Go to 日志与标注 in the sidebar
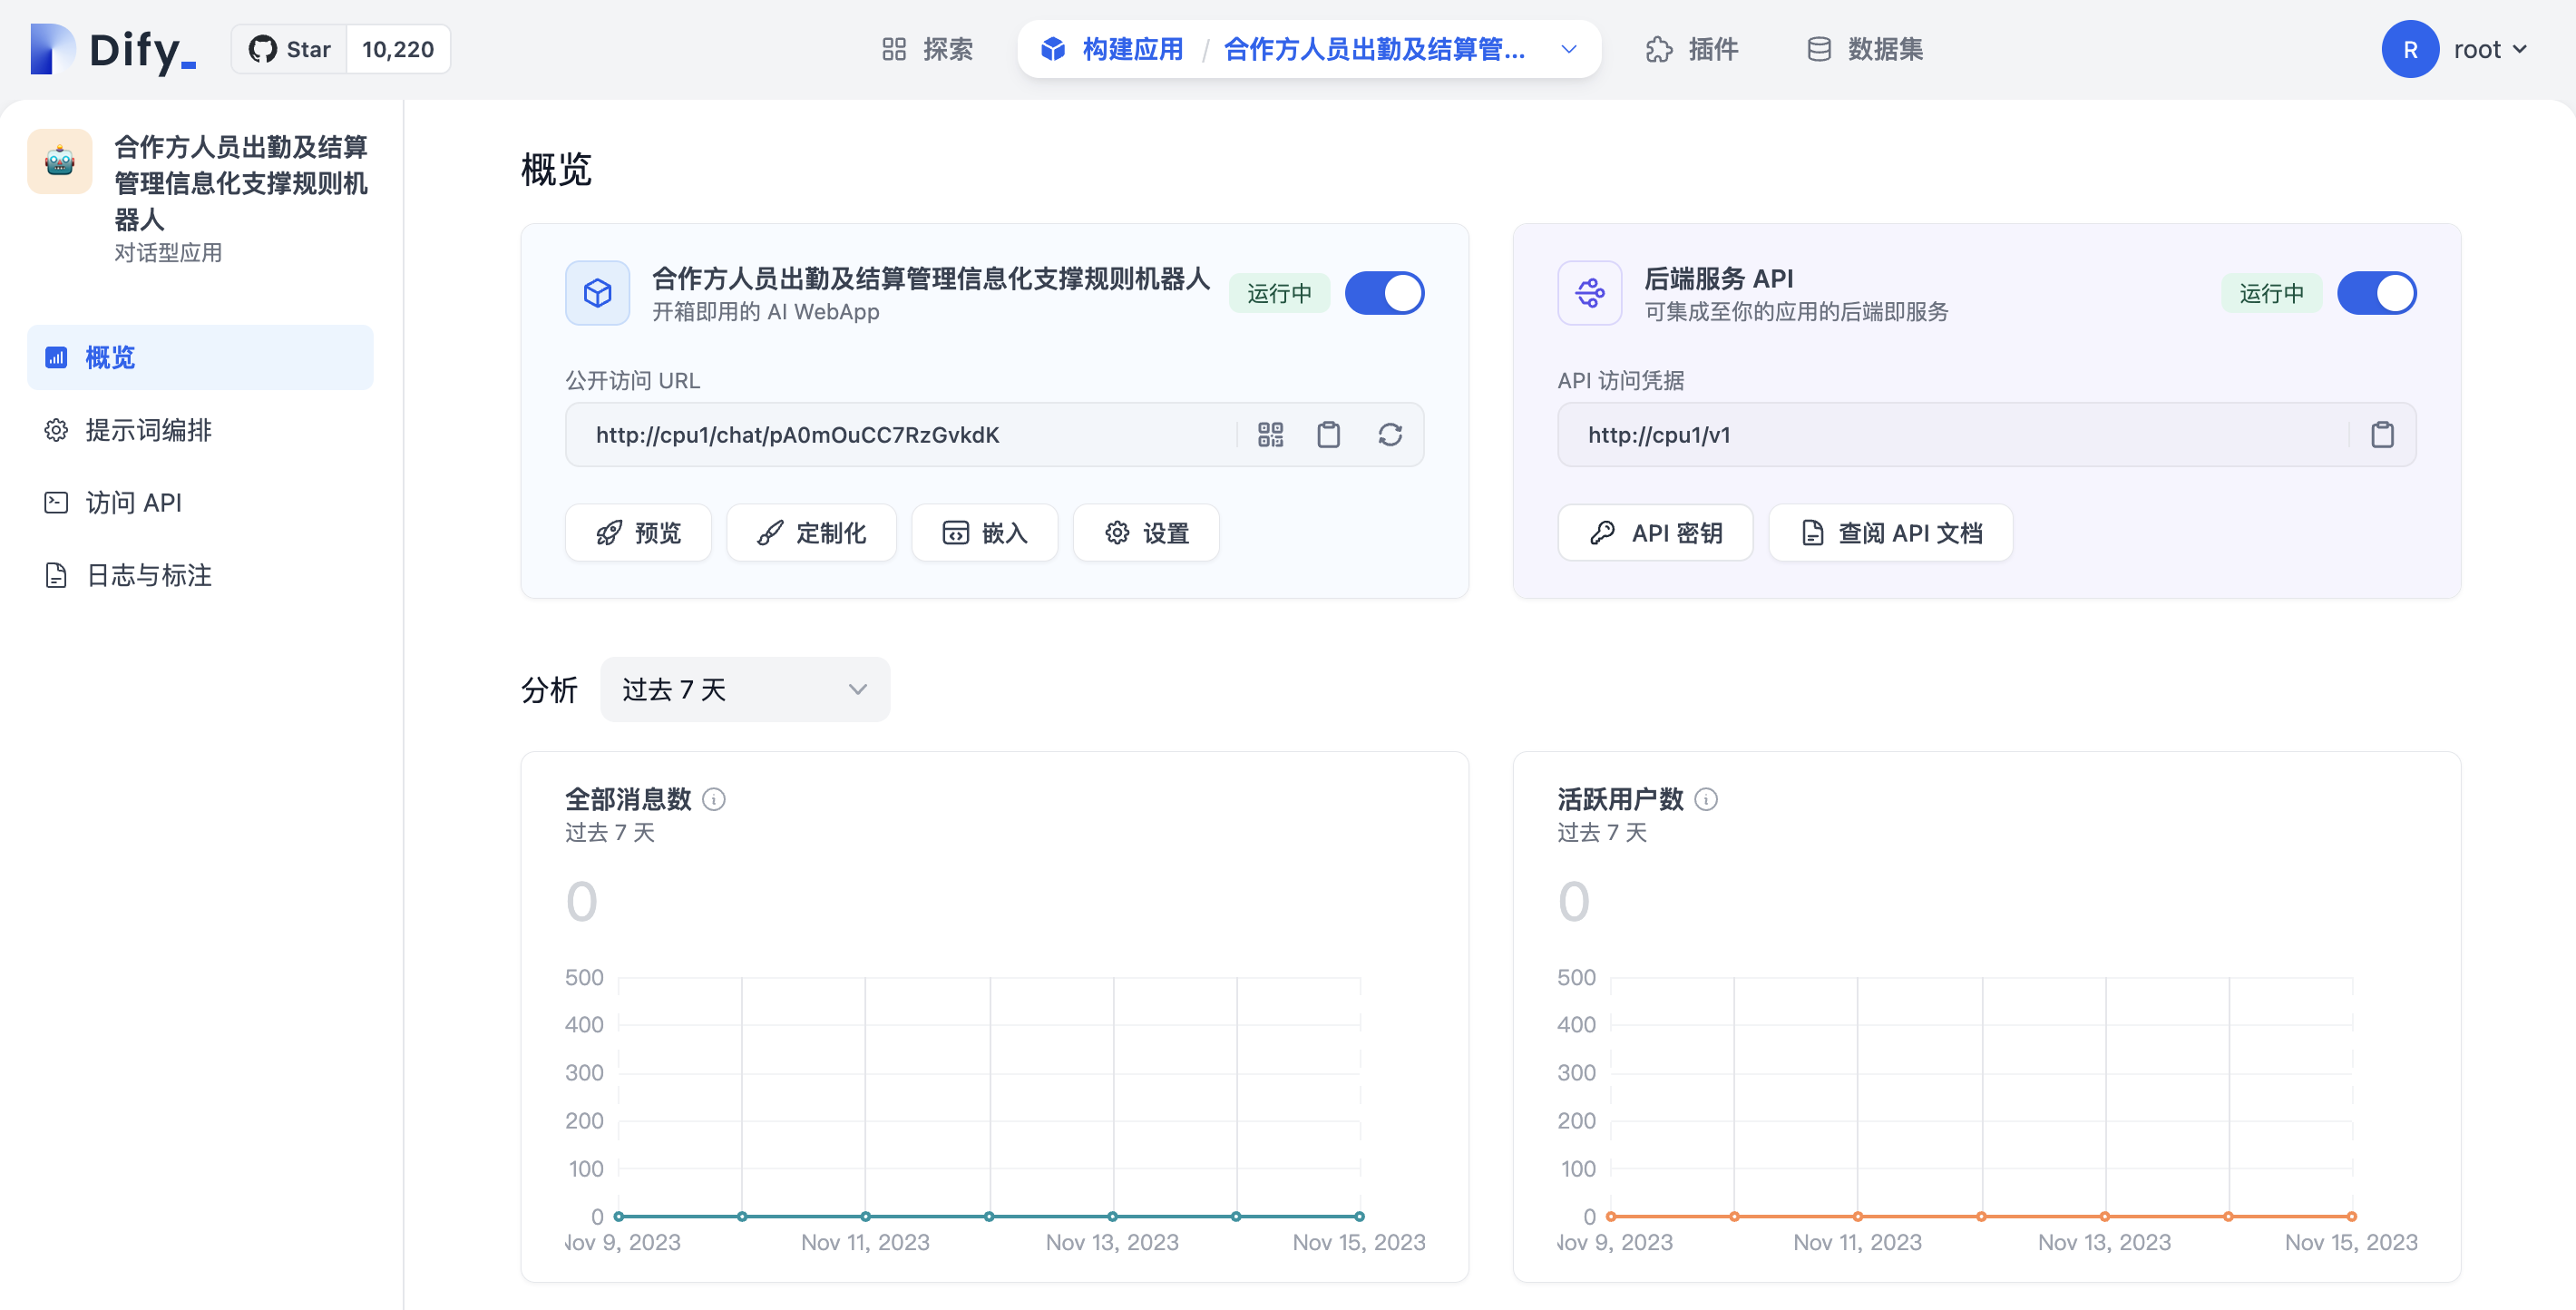This screenshot has height=1310, width=2576. [148, 575]
